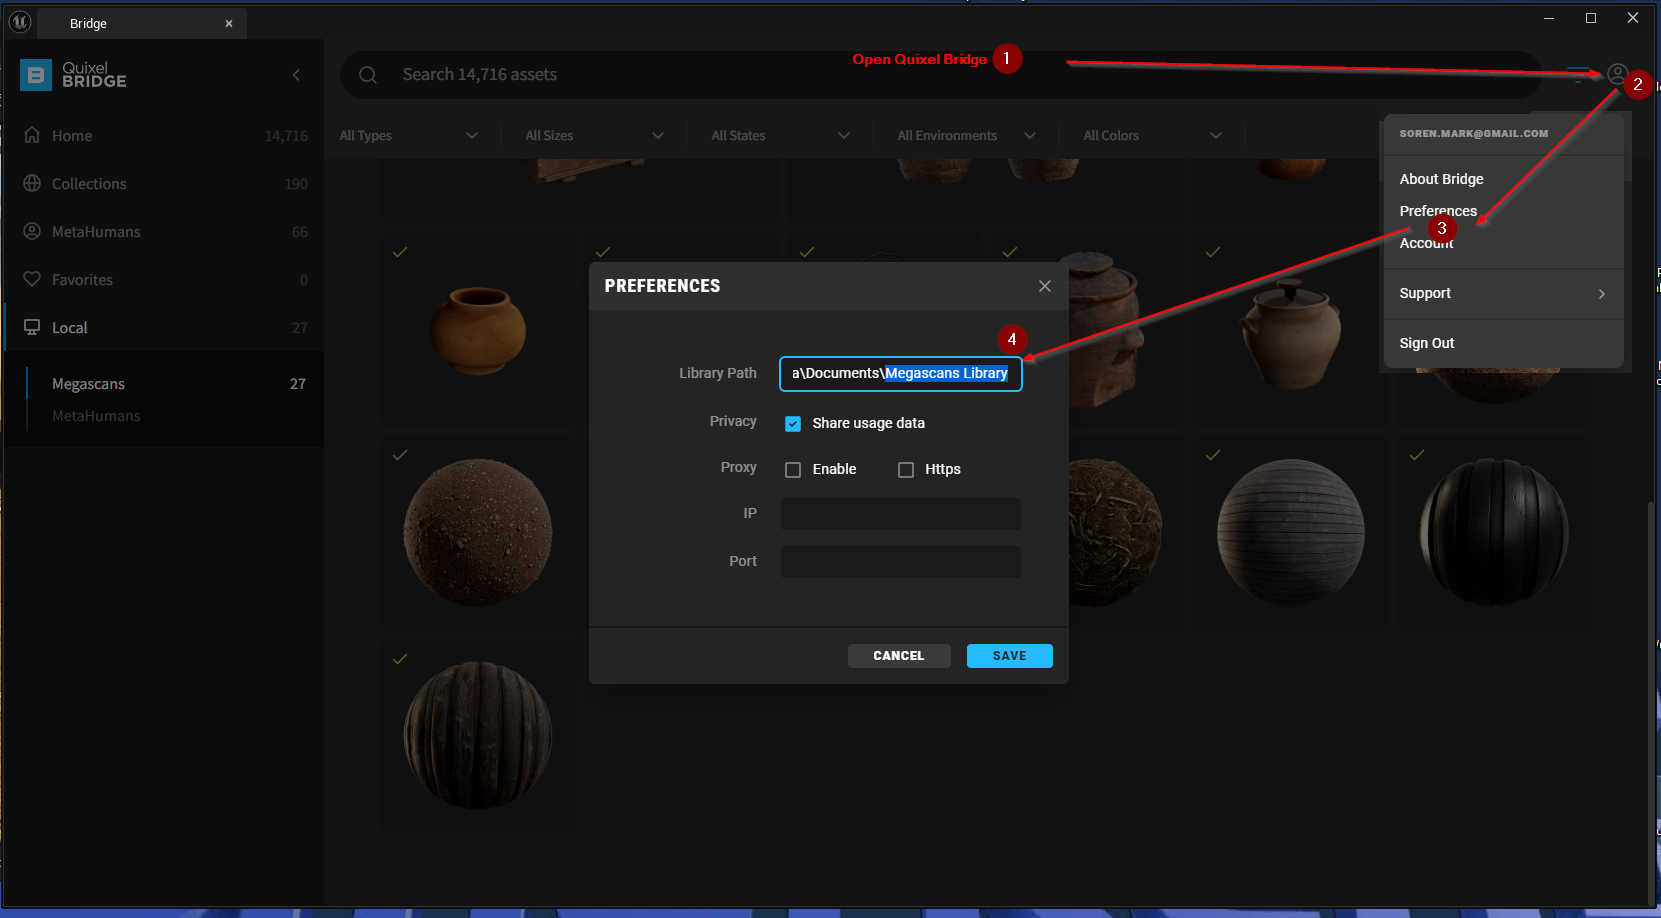
Task: Click the Collections globe icon
Action: tap(32, 183)
